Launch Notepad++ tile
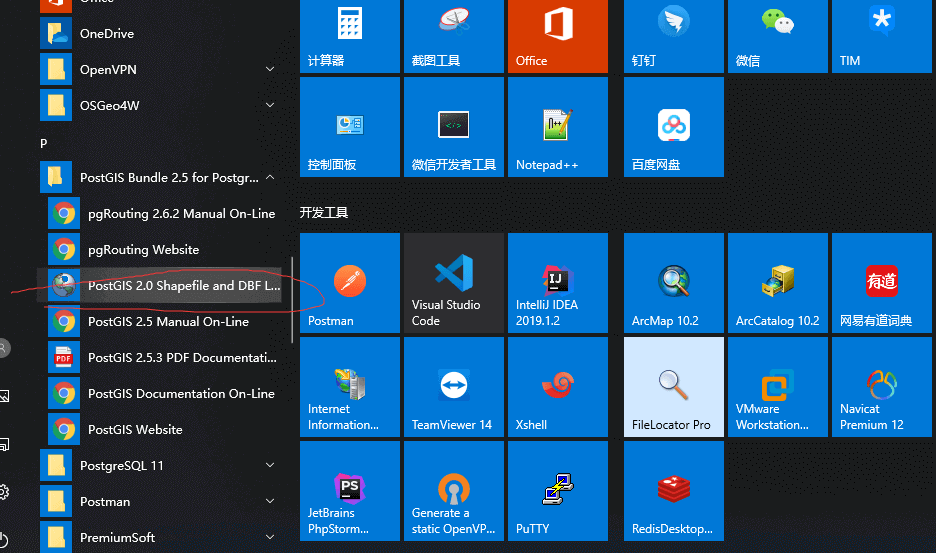936x553 pixels. tap(557, 127)
